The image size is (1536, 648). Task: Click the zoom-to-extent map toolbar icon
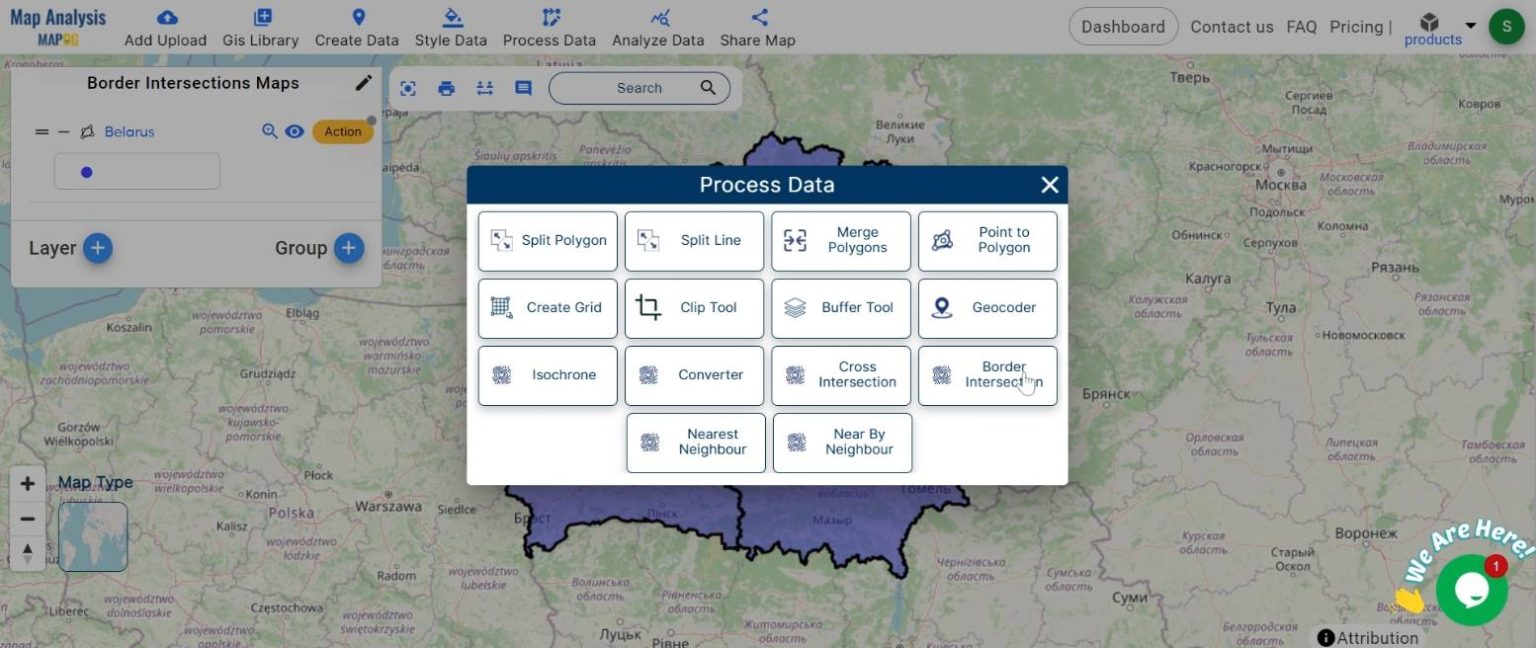pos(408,88)
